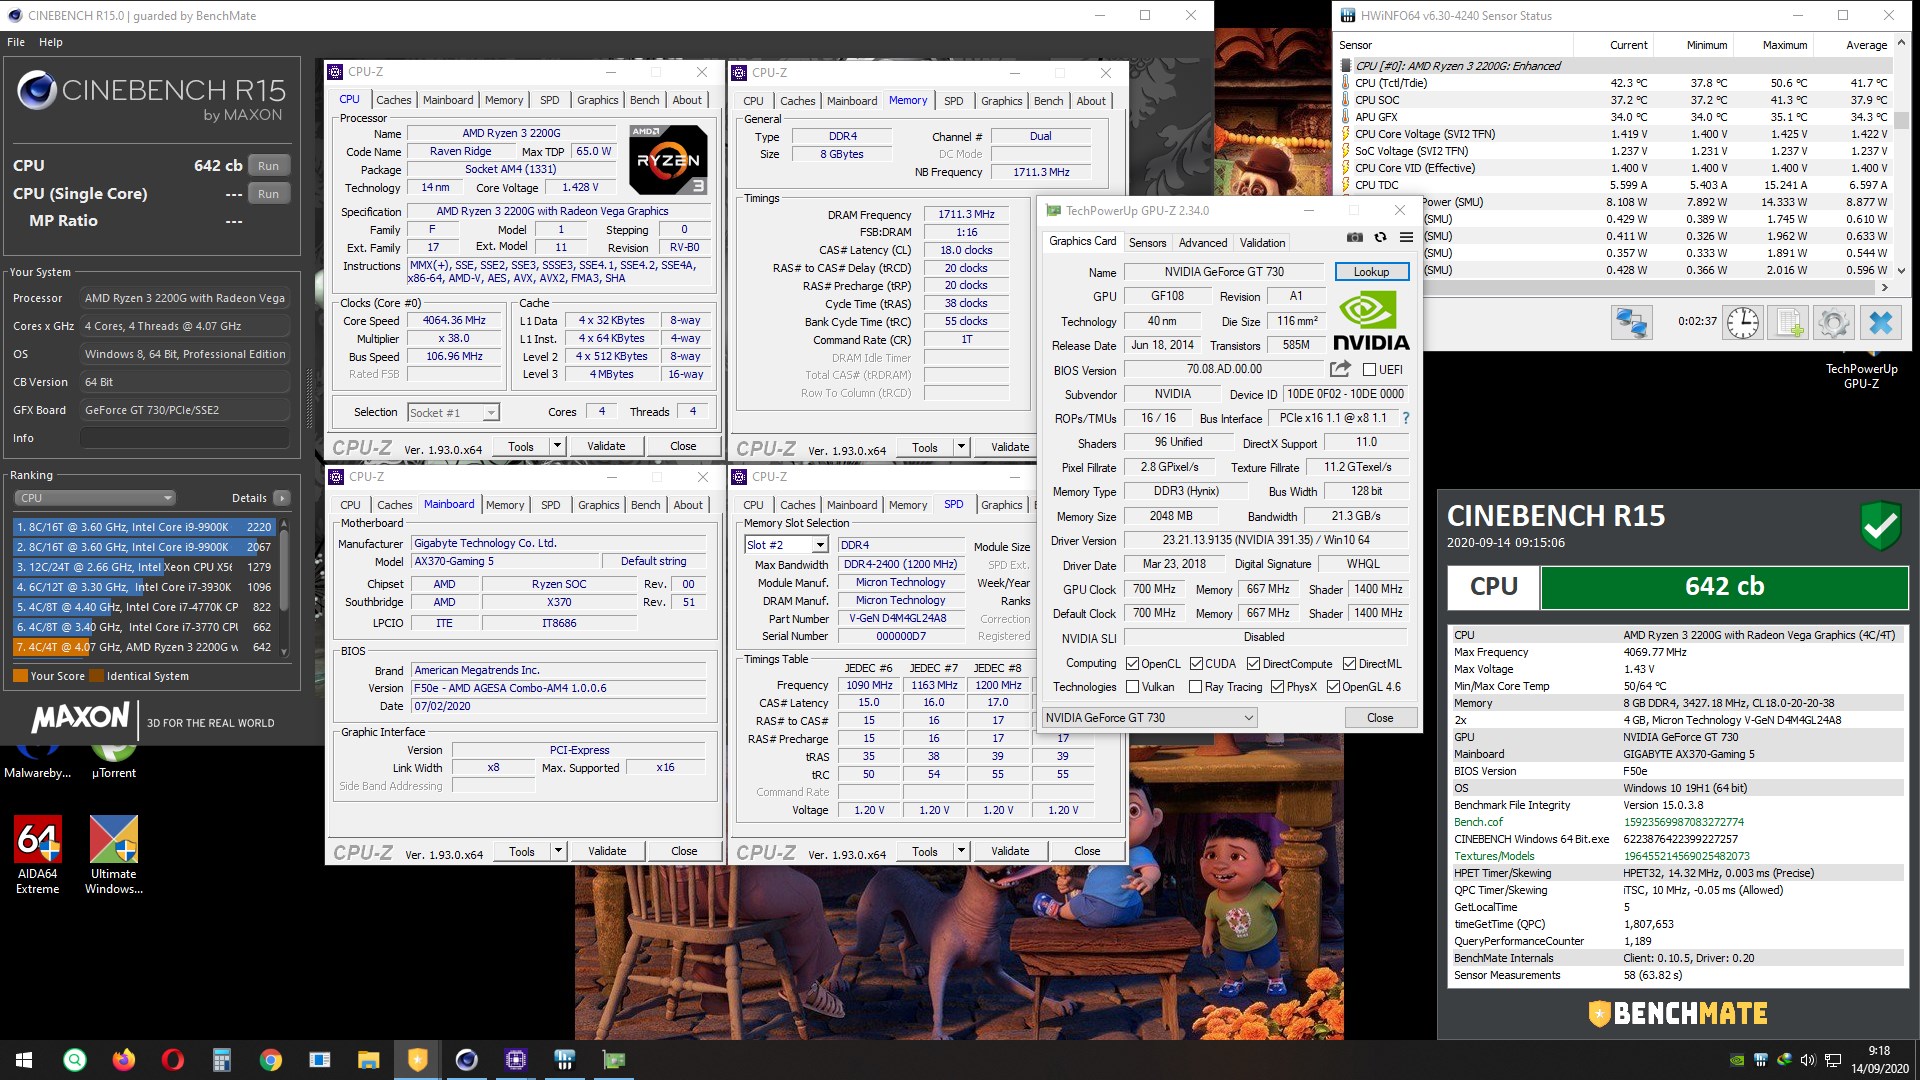Switch to the GPU-Z Advanced tab

pyautogui.click(x=1203, y=243)
